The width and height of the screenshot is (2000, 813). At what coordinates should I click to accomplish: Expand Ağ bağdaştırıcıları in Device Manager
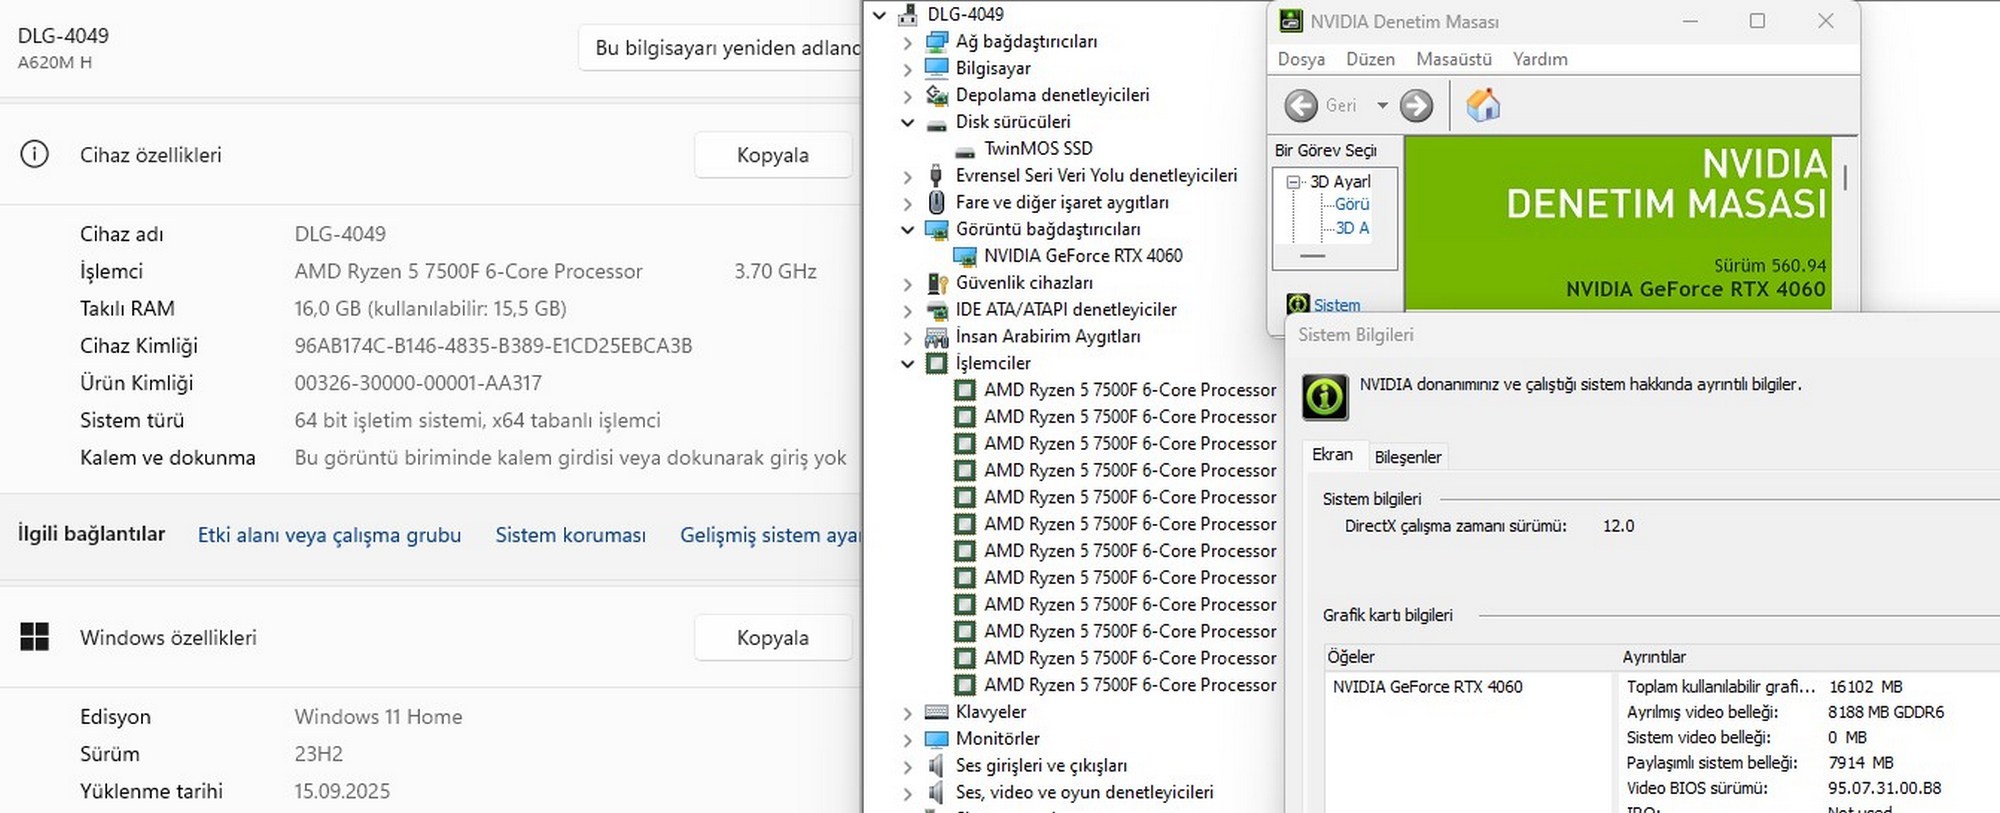point(907,42)
